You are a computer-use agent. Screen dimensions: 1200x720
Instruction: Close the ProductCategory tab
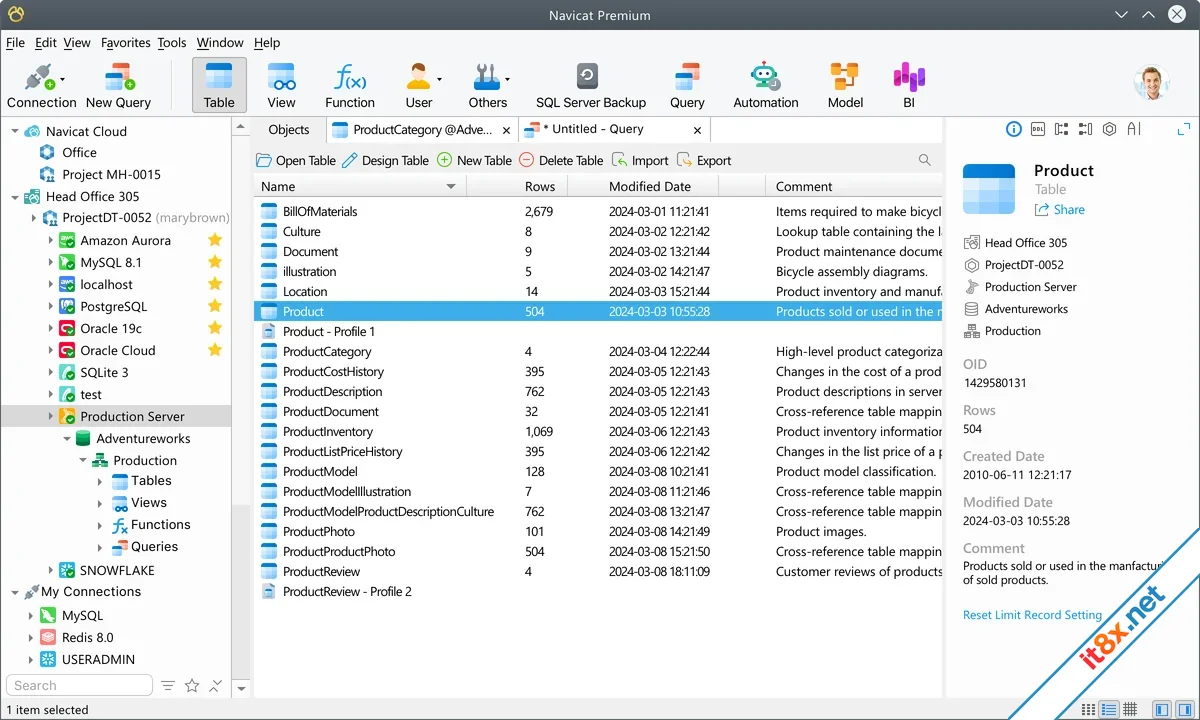507,130
